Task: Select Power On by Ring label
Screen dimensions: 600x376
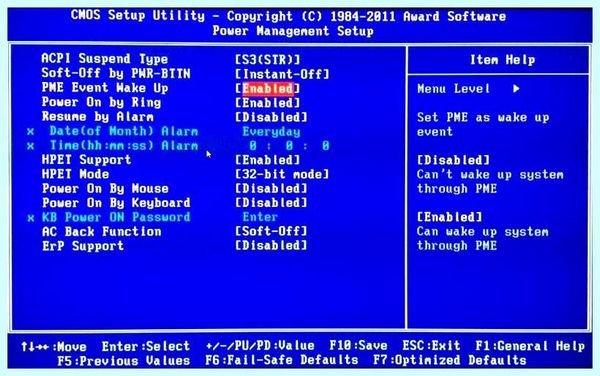Action: tap(101, 102)
